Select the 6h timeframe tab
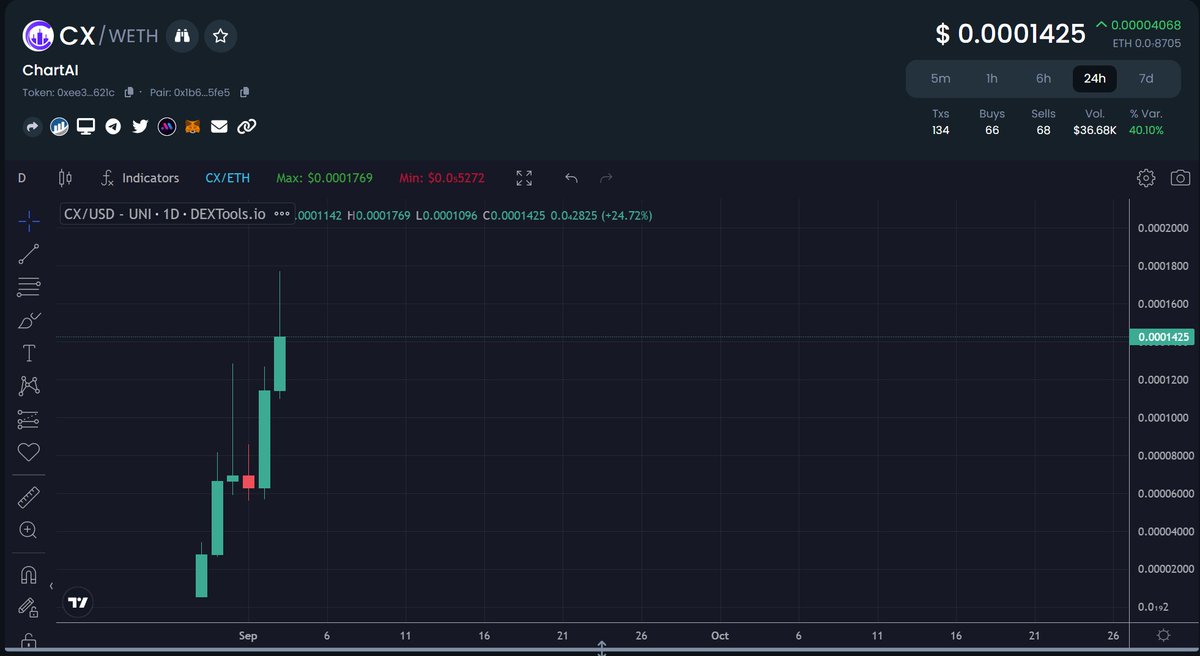Screen dimensions: 1200x656 [x=1043, y=78]
